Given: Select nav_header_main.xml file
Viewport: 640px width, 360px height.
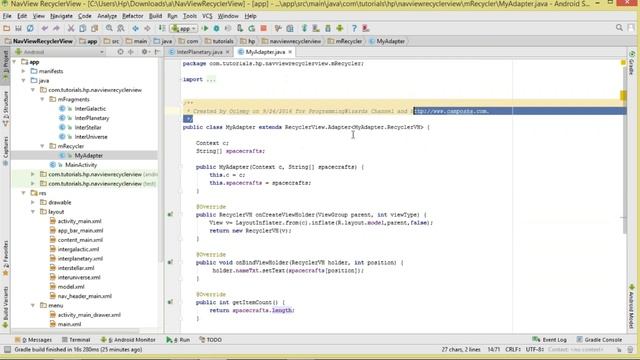Looking at the screenshot, I should click(x=84, y=296).
